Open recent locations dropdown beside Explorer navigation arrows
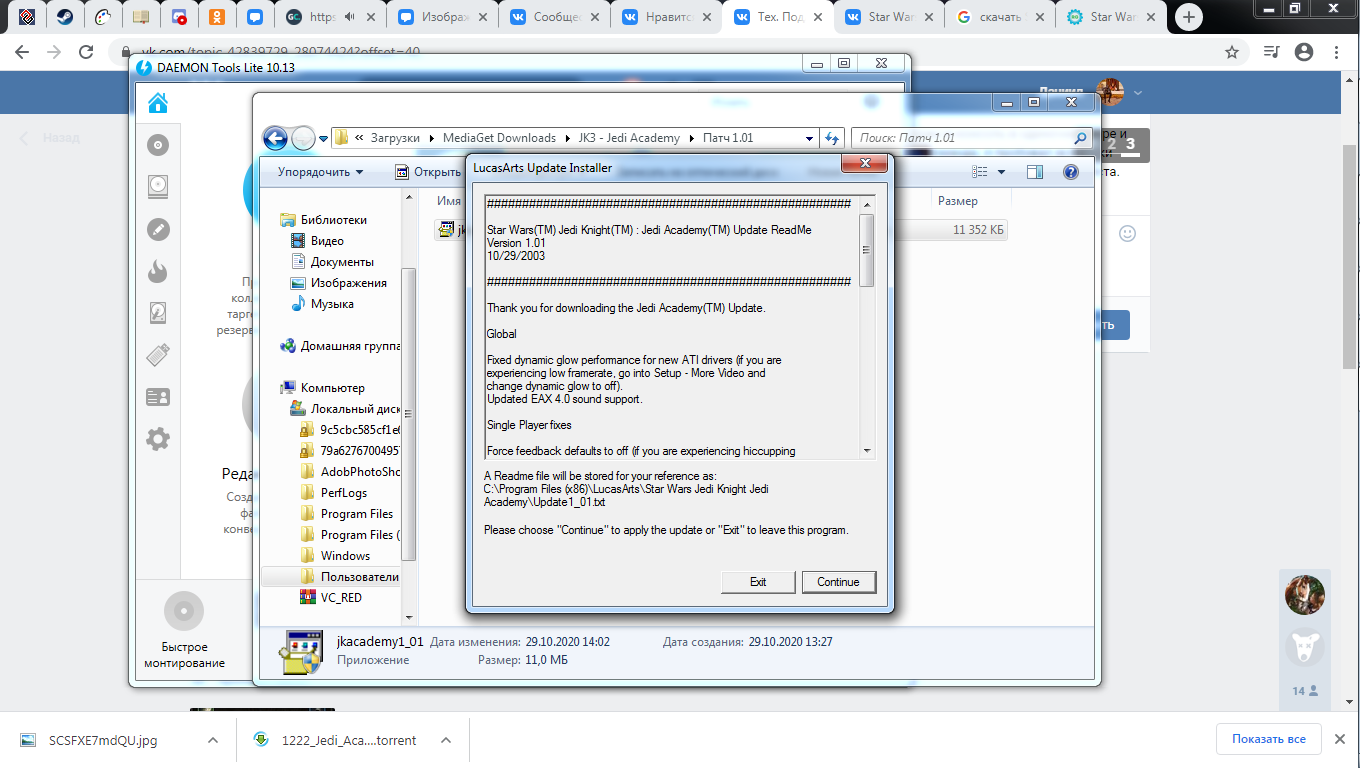The image size is (1360, 768). coord(324,139)
